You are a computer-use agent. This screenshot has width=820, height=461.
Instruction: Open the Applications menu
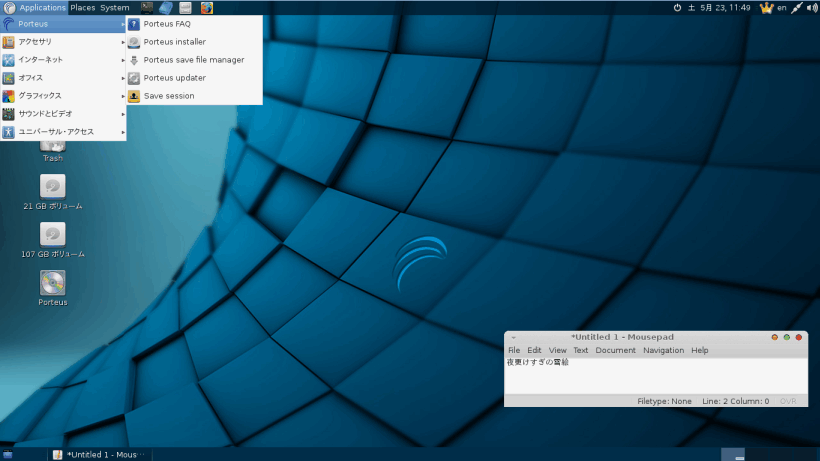pos(34,7)
